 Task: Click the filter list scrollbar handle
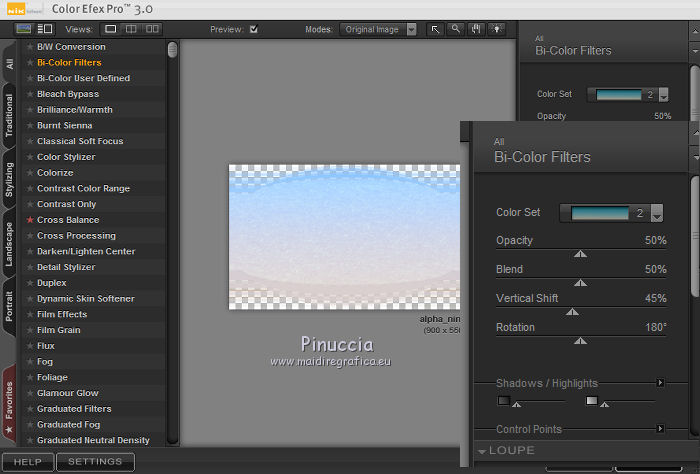[172, 50]
